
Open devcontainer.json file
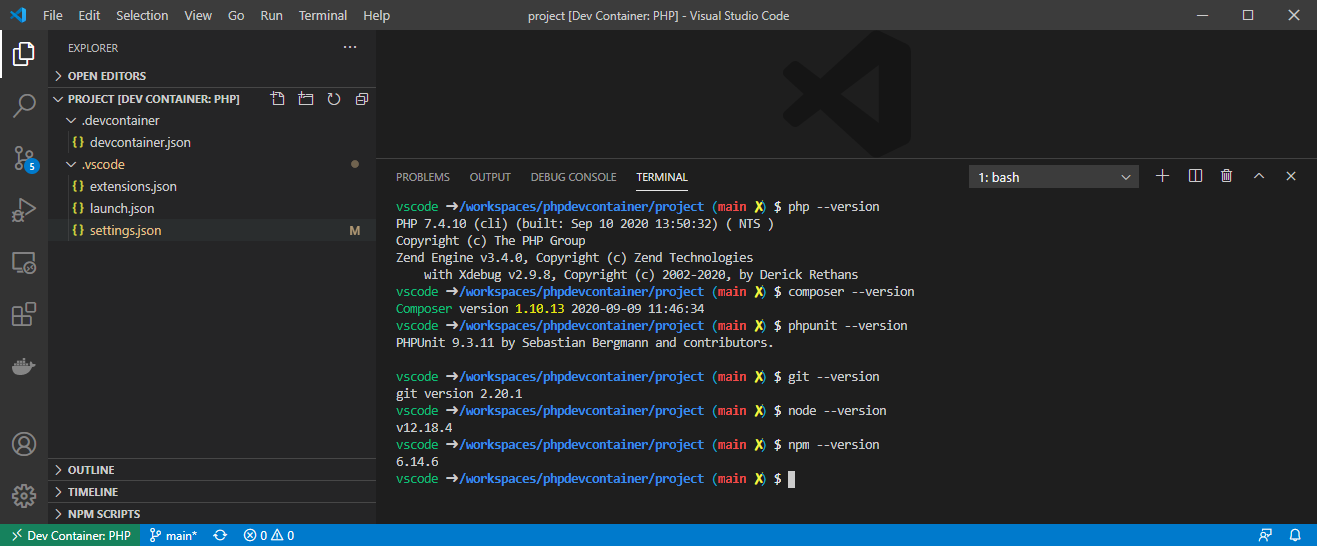[212, 143]
